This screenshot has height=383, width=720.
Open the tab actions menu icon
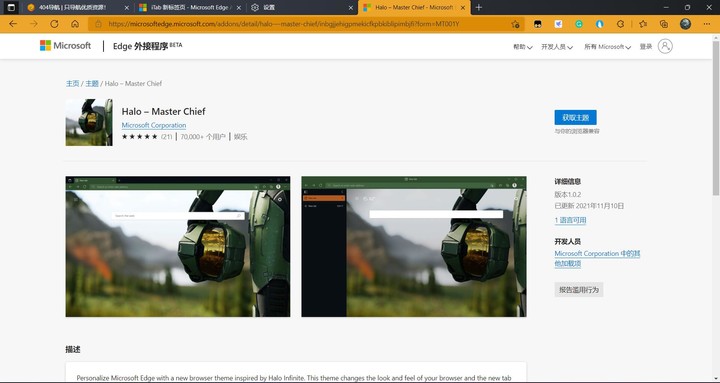(11, 7)
